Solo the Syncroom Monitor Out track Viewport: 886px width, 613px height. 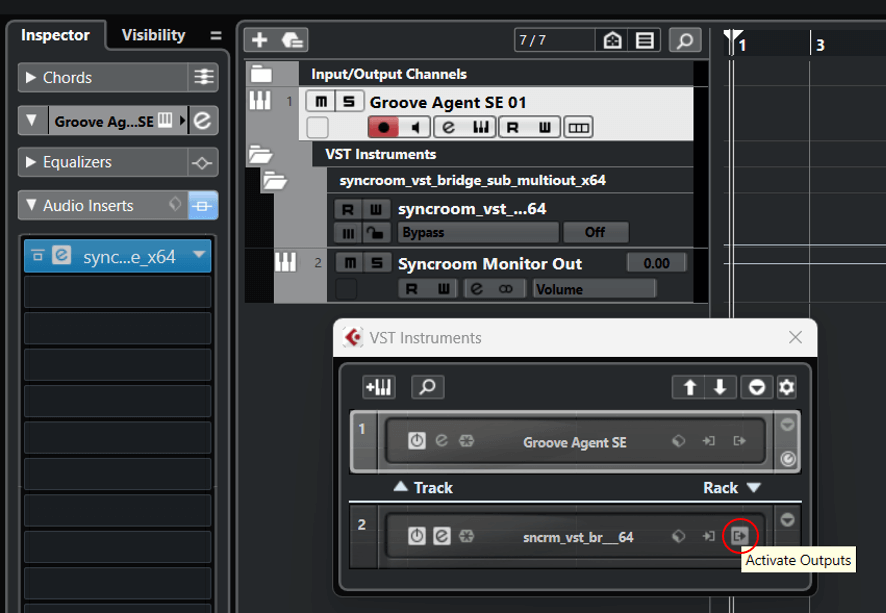point(376,263)
